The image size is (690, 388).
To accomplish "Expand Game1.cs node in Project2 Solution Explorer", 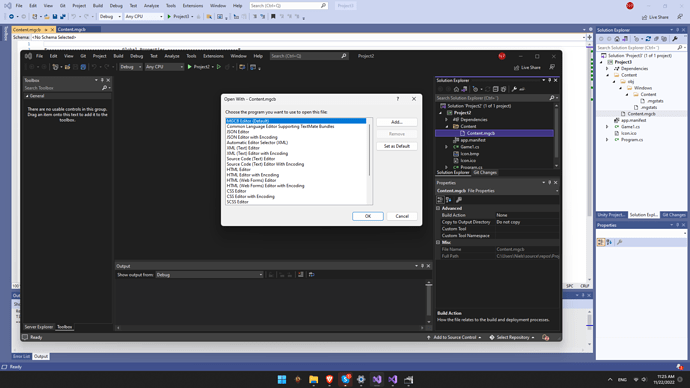I will (446, 147).
